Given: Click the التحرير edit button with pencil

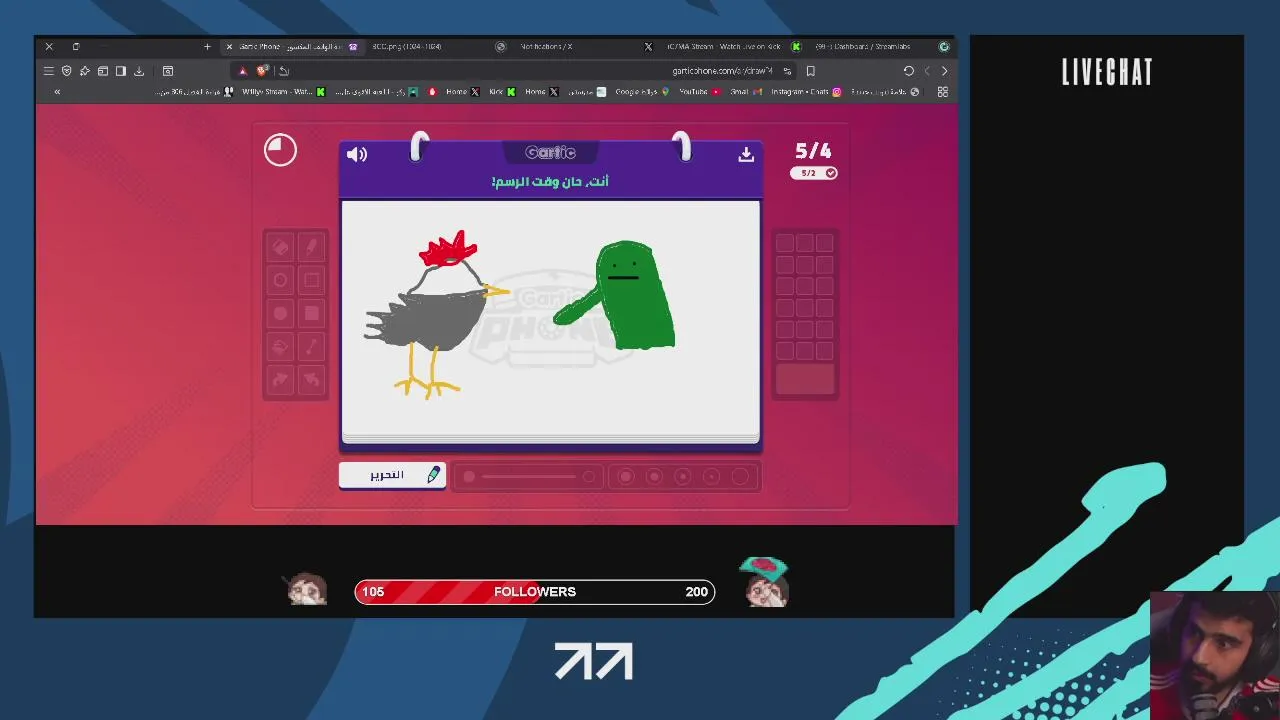Looking at the screenshot, I should coord(392,475).
